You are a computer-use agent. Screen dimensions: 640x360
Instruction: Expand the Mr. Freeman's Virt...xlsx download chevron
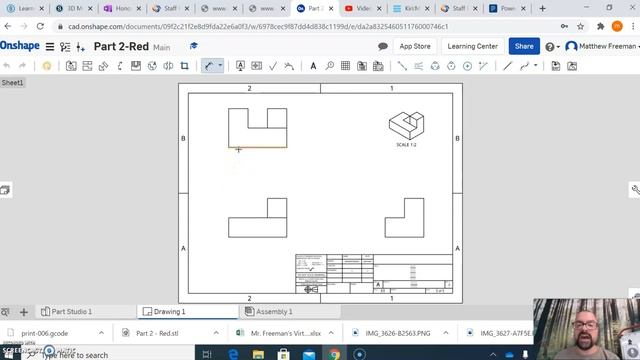331,333
